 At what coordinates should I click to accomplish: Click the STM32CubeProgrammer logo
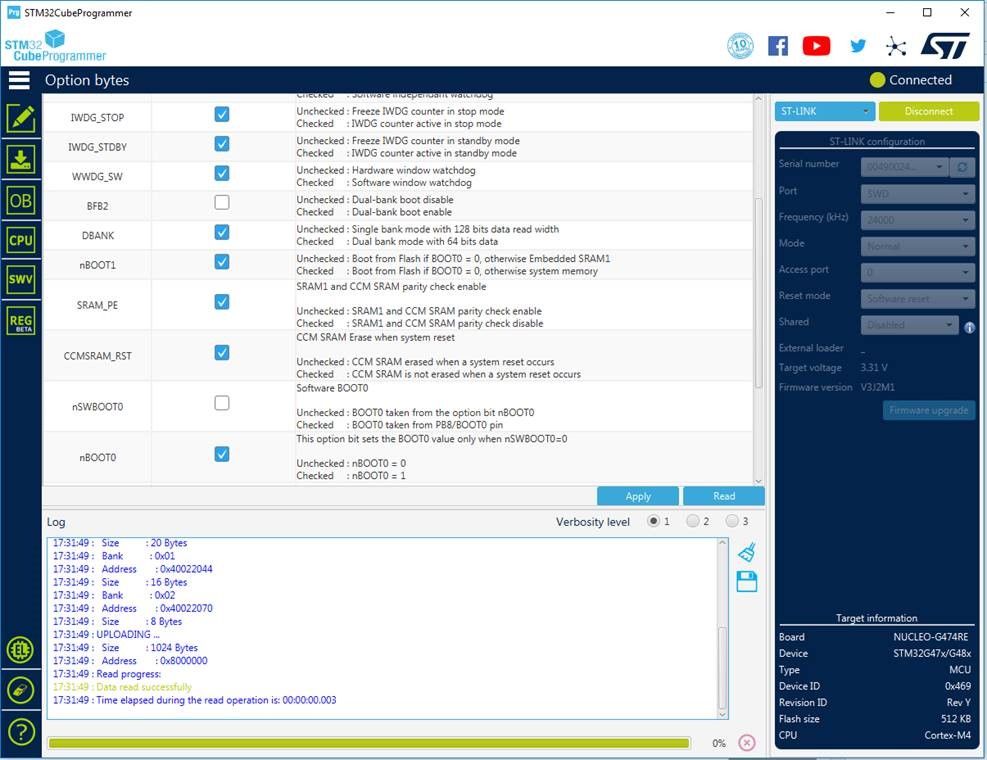tap(55, 46)
